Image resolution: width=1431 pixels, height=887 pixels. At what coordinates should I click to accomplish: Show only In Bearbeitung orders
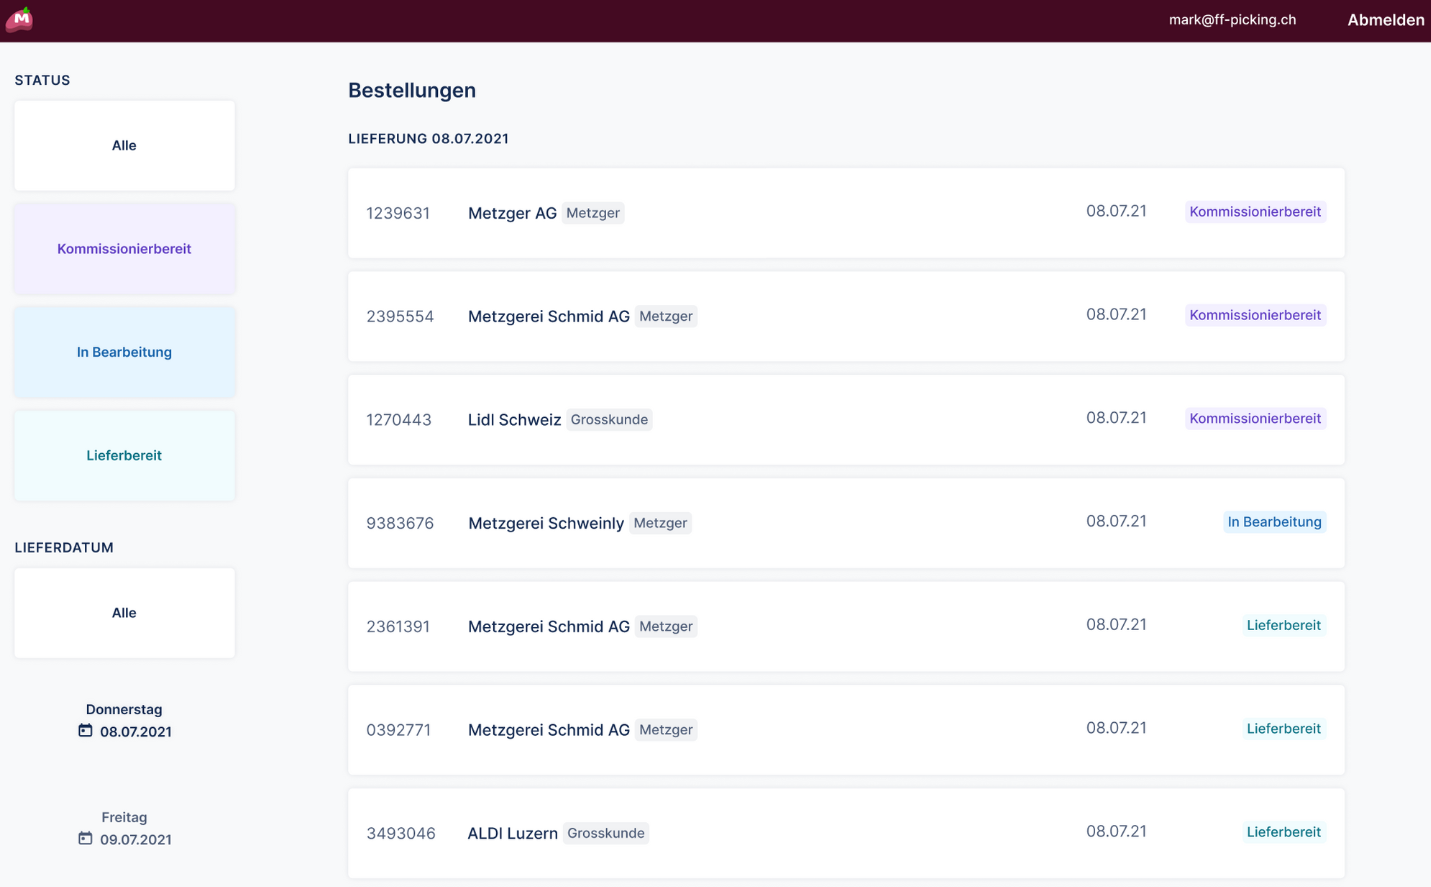click(124, 352)
